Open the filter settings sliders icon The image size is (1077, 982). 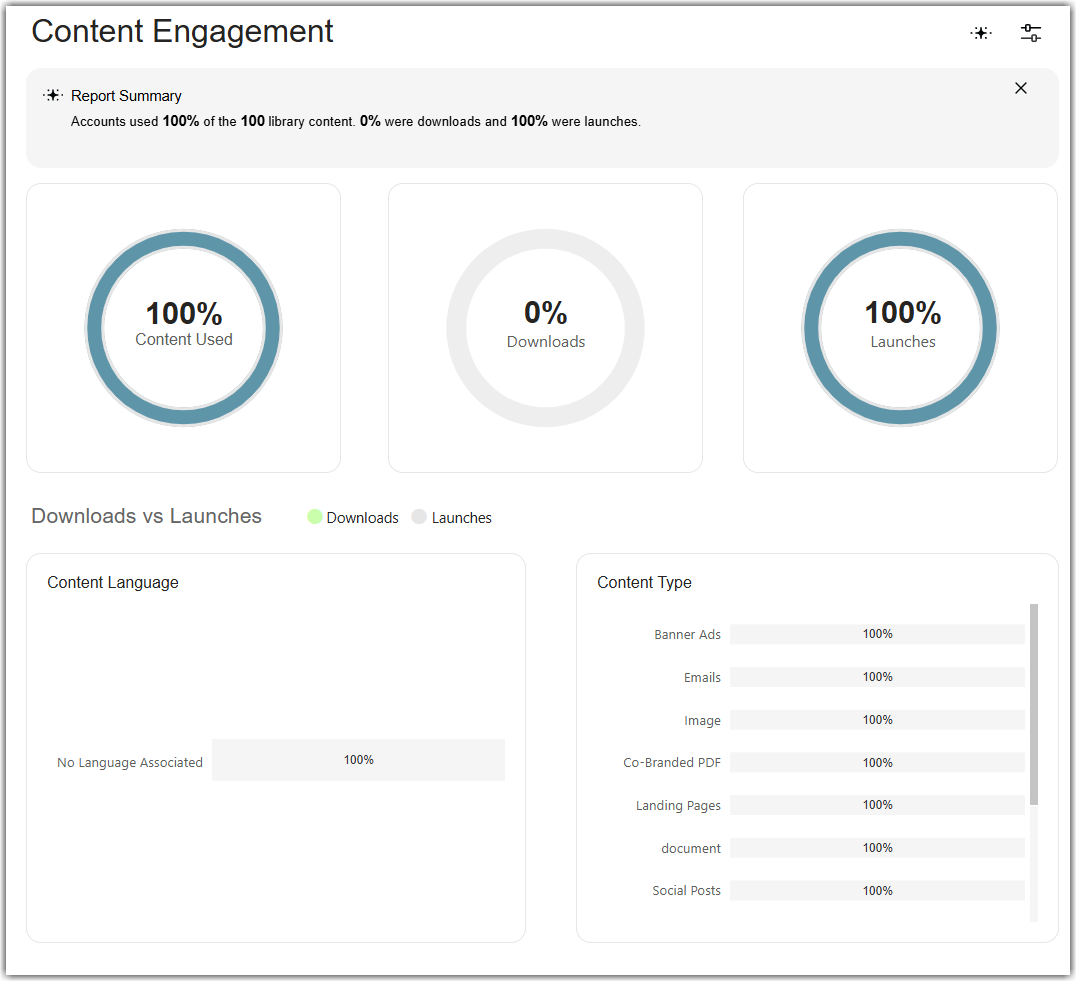coord(1030,33)
